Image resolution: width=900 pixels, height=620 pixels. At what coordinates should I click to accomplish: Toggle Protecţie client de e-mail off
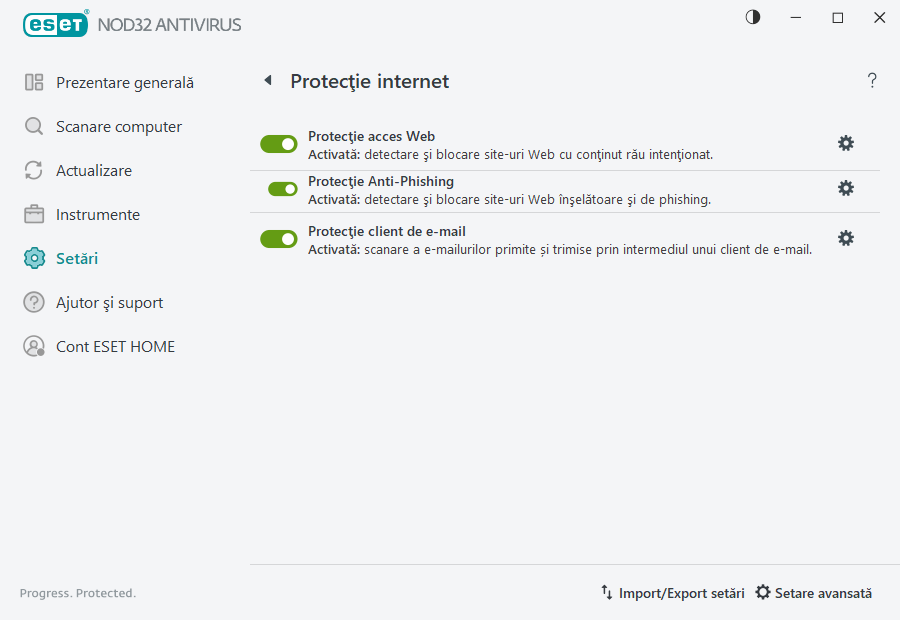coord(278,238)
